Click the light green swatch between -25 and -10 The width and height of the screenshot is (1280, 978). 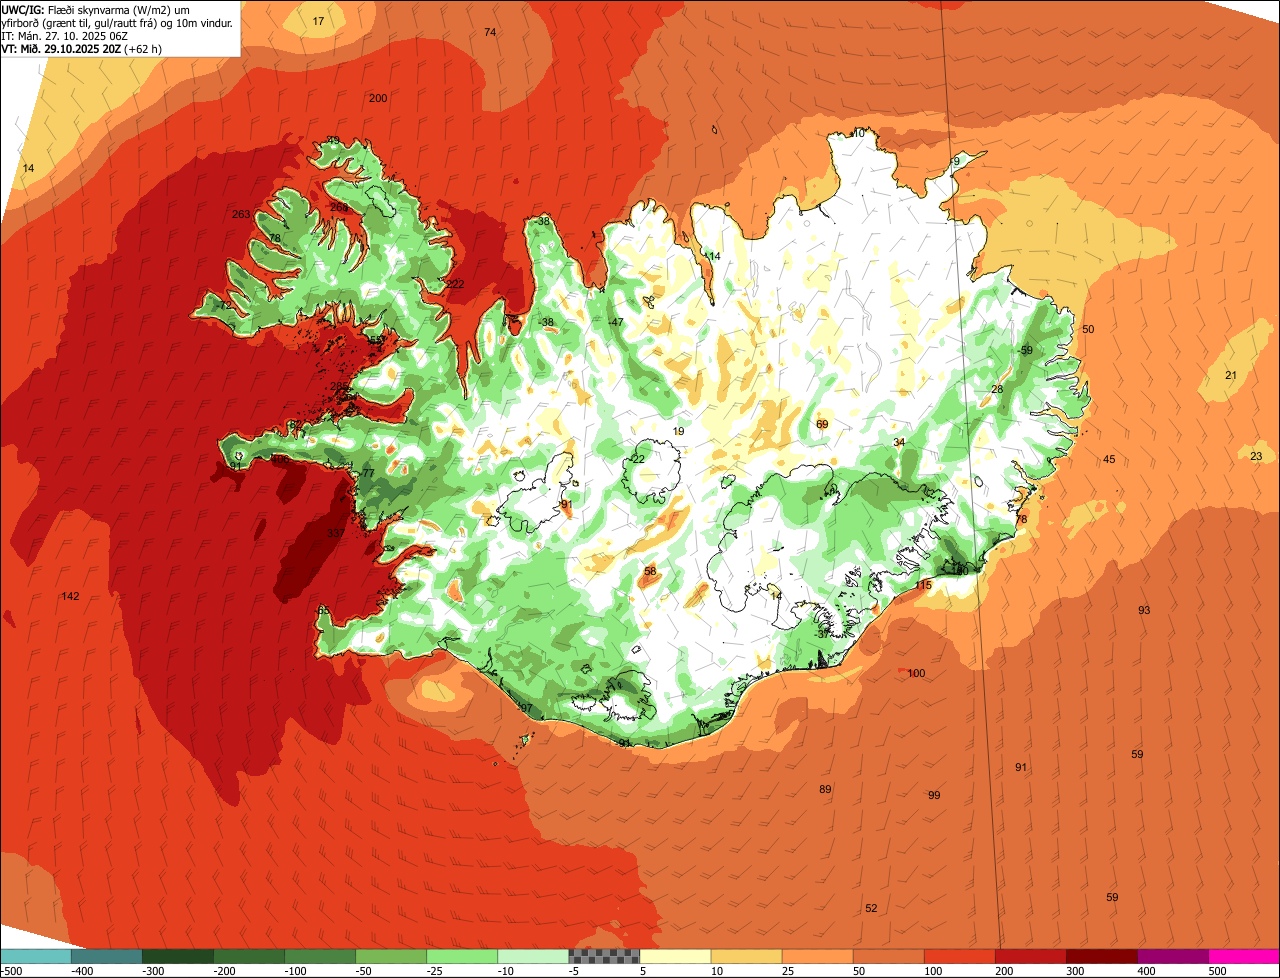tap(462, 956)
